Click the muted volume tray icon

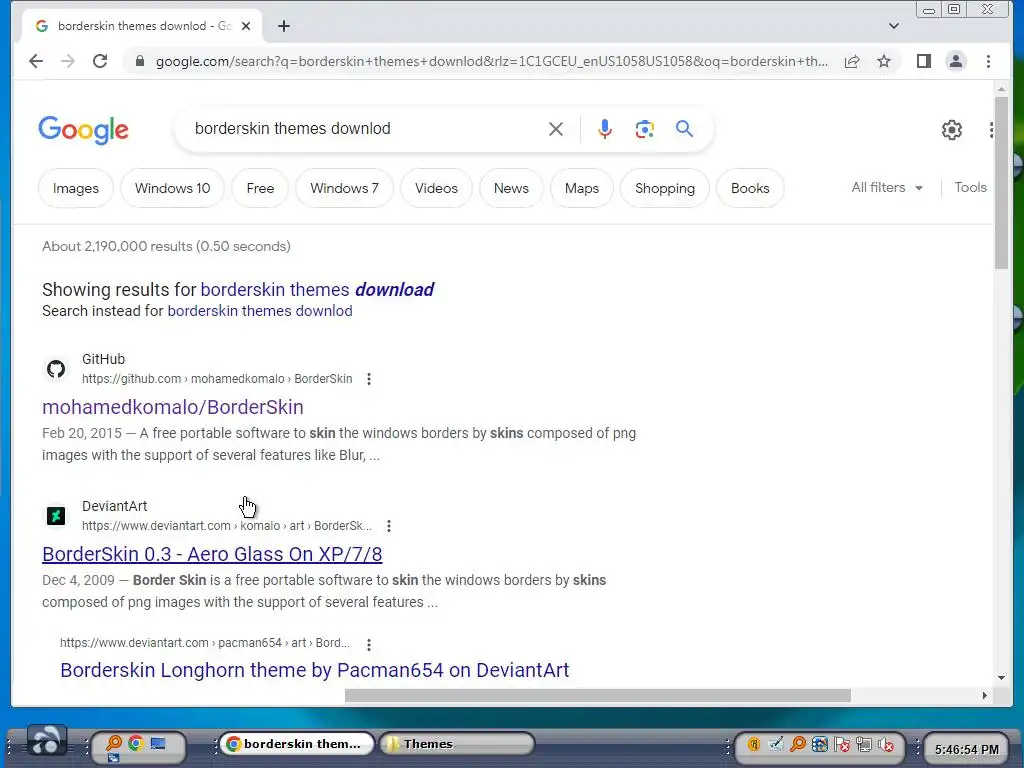(886, 744)
